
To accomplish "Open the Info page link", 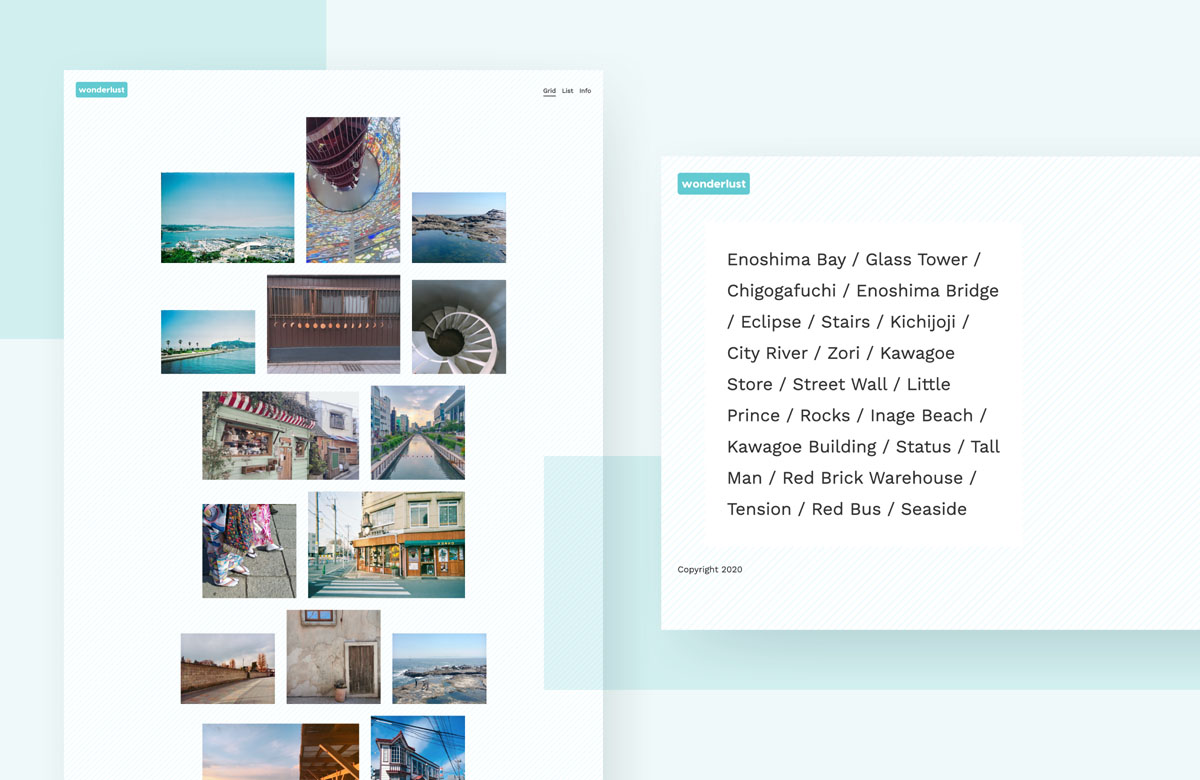I will pos(585,91).
